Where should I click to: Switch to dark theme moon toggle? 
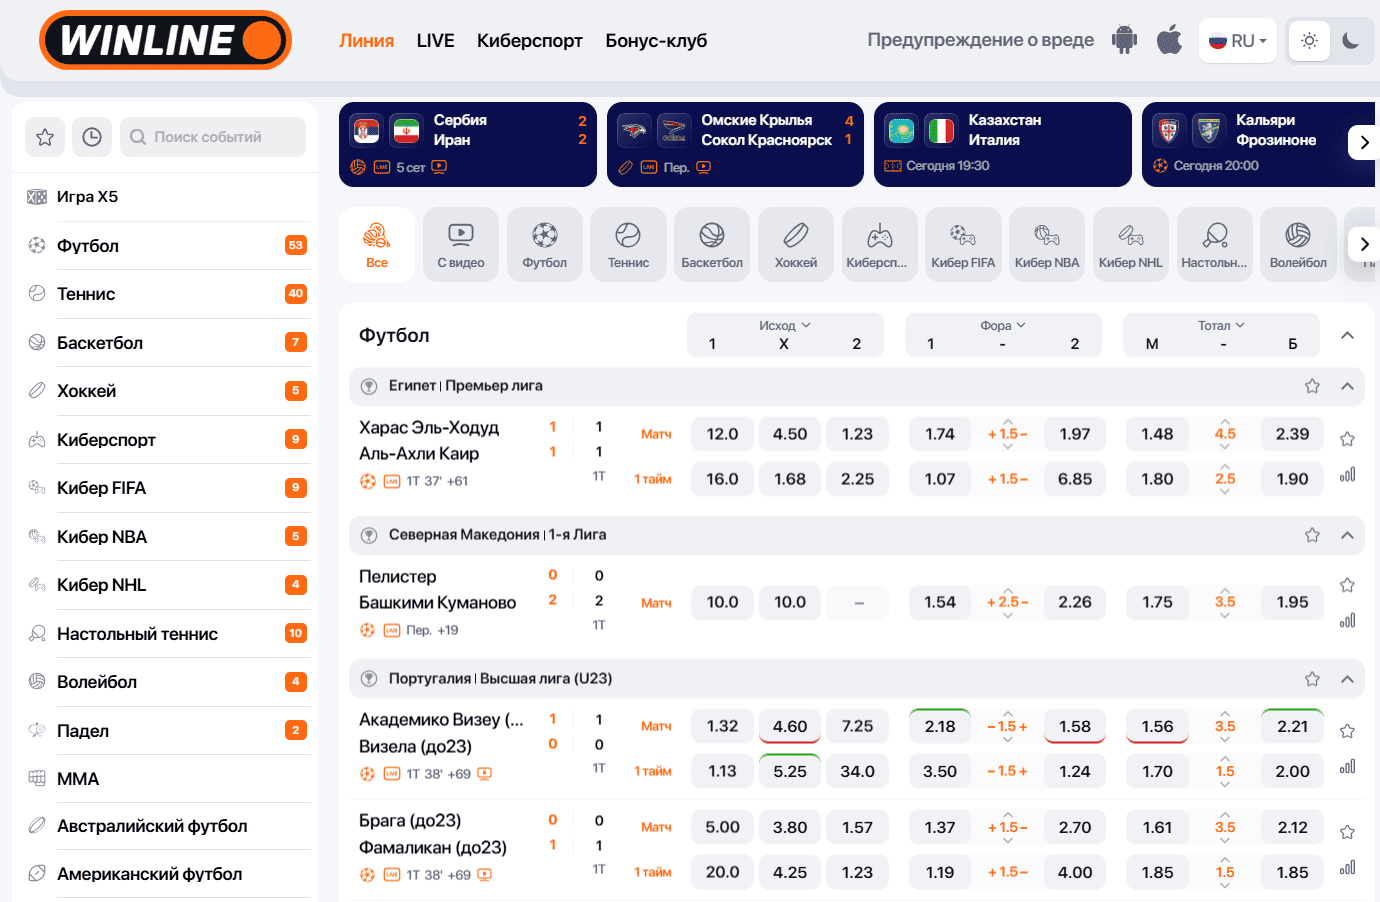click(x=1351, y=41)
